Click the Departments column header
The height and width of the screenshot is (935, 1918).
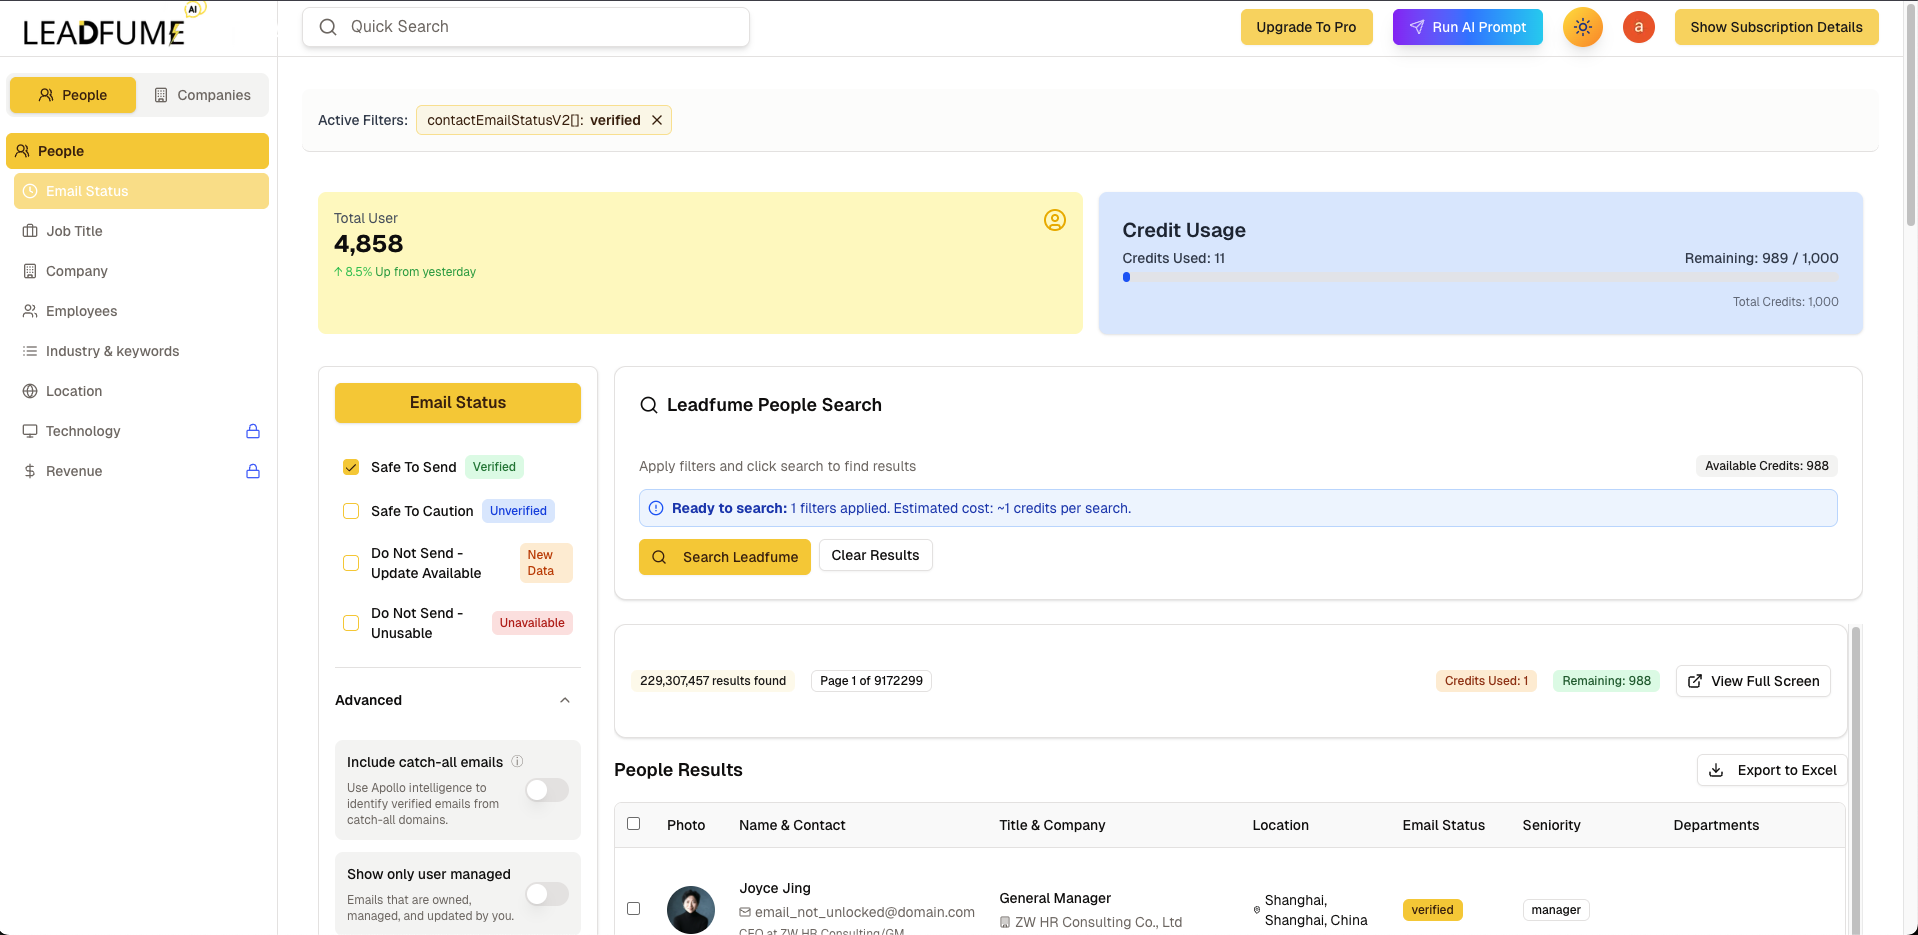pos(1716,825)
